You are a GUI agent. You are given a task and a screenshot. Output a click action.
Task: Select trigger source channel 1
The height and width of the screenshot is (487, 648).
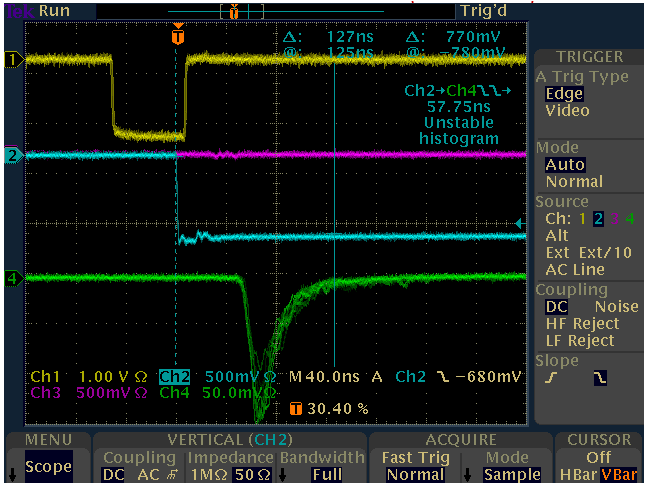pyautogui.click(x=582, y=219)
